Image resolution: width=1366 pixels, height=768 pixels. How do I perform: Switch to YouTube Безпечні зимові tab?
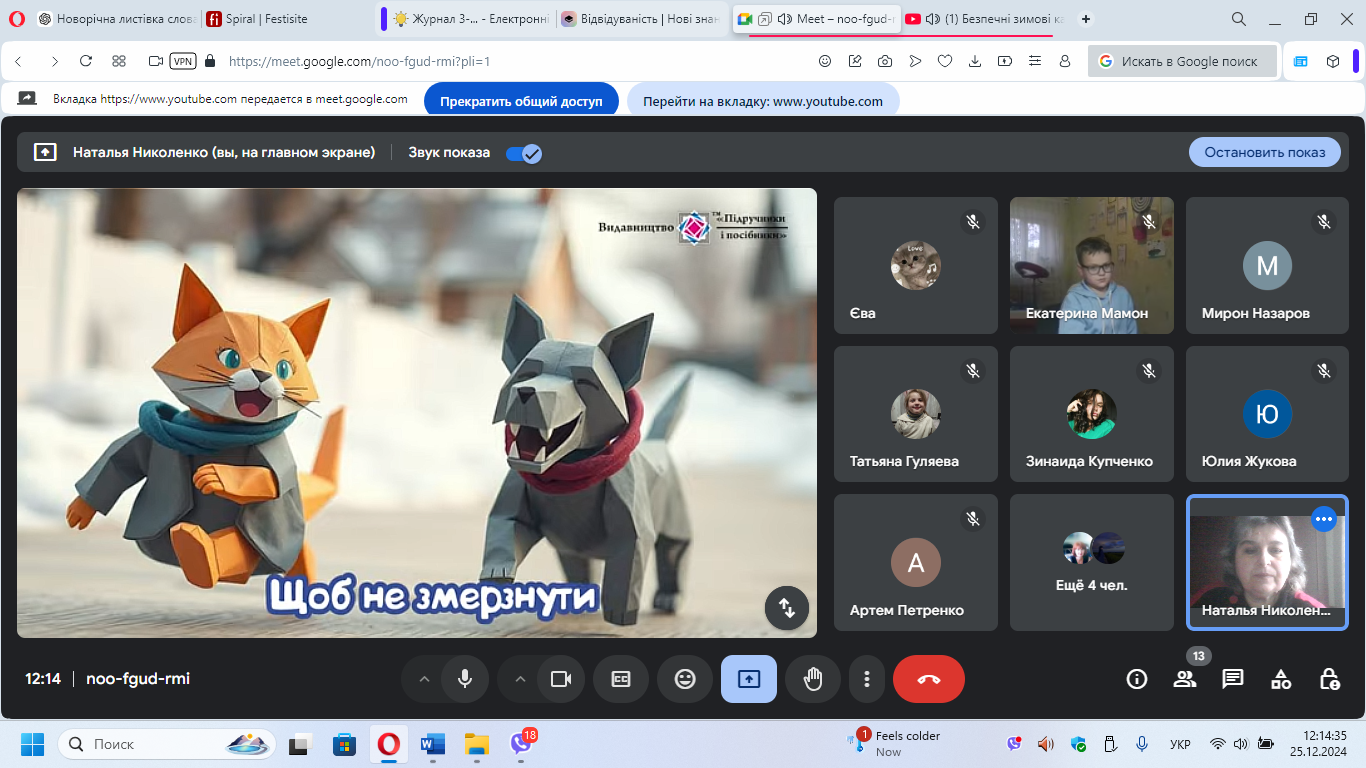984,19
